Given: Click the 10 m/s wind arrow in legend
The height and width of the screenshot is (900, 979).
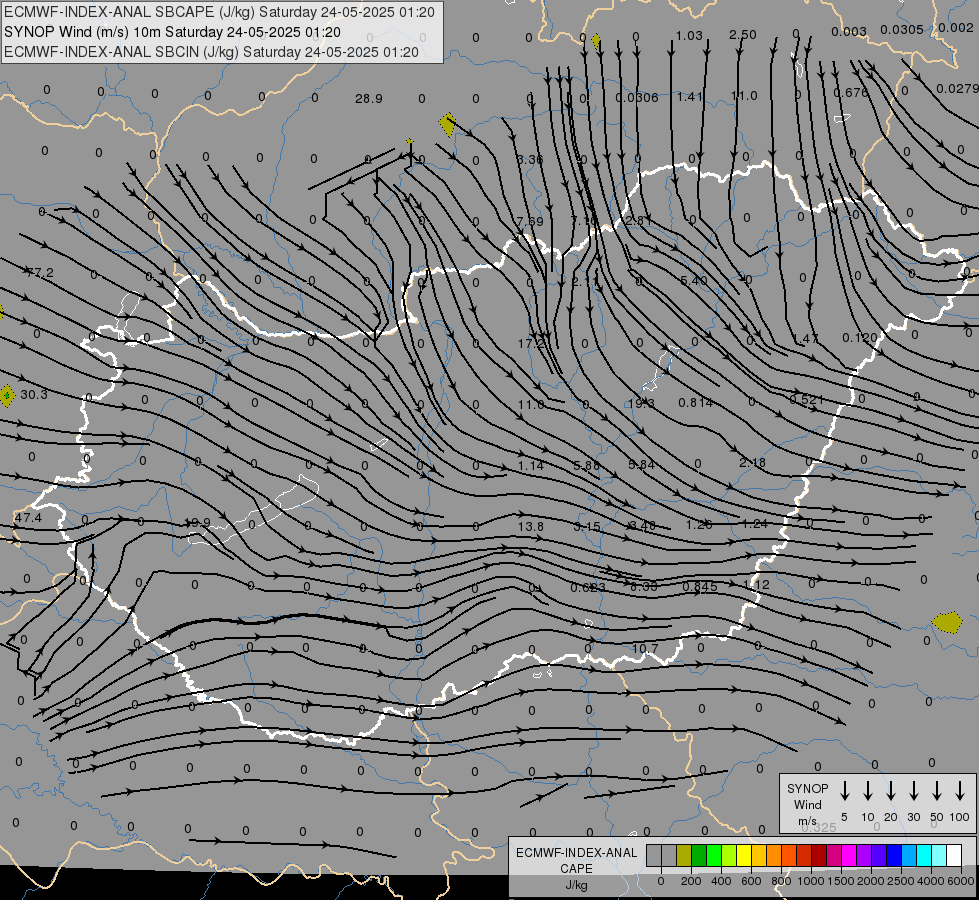Looking at the screenshot, I should coord(868,790).
